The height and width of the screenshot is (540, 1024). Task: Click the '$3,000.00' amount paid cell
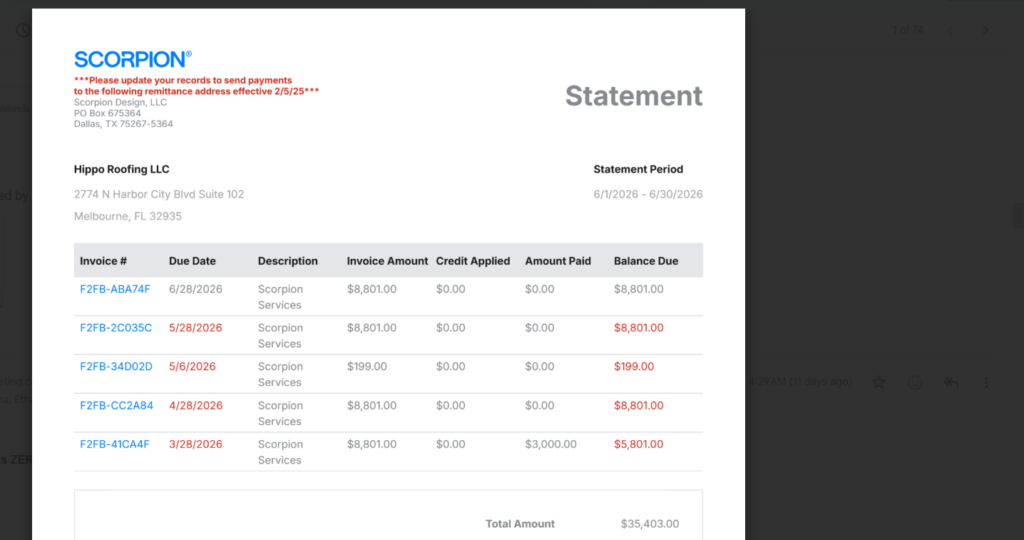(551, 444)
